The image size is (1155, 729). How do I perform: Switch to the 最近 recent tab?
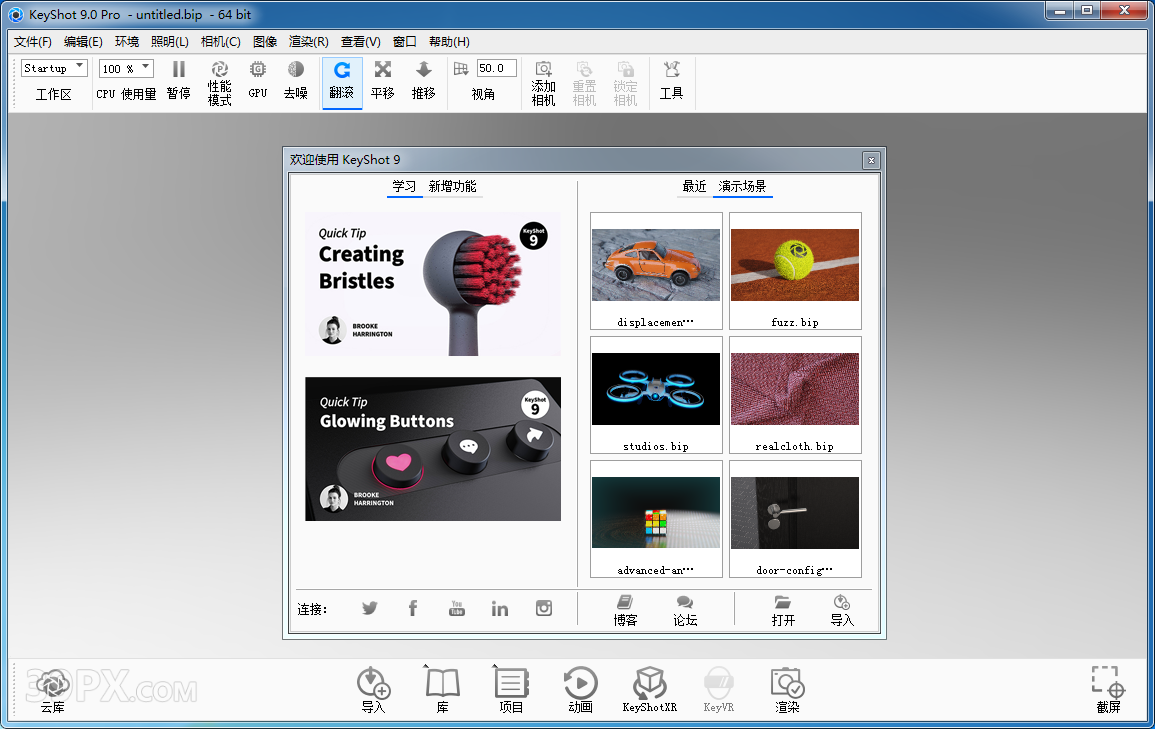[x=694, y=186]
